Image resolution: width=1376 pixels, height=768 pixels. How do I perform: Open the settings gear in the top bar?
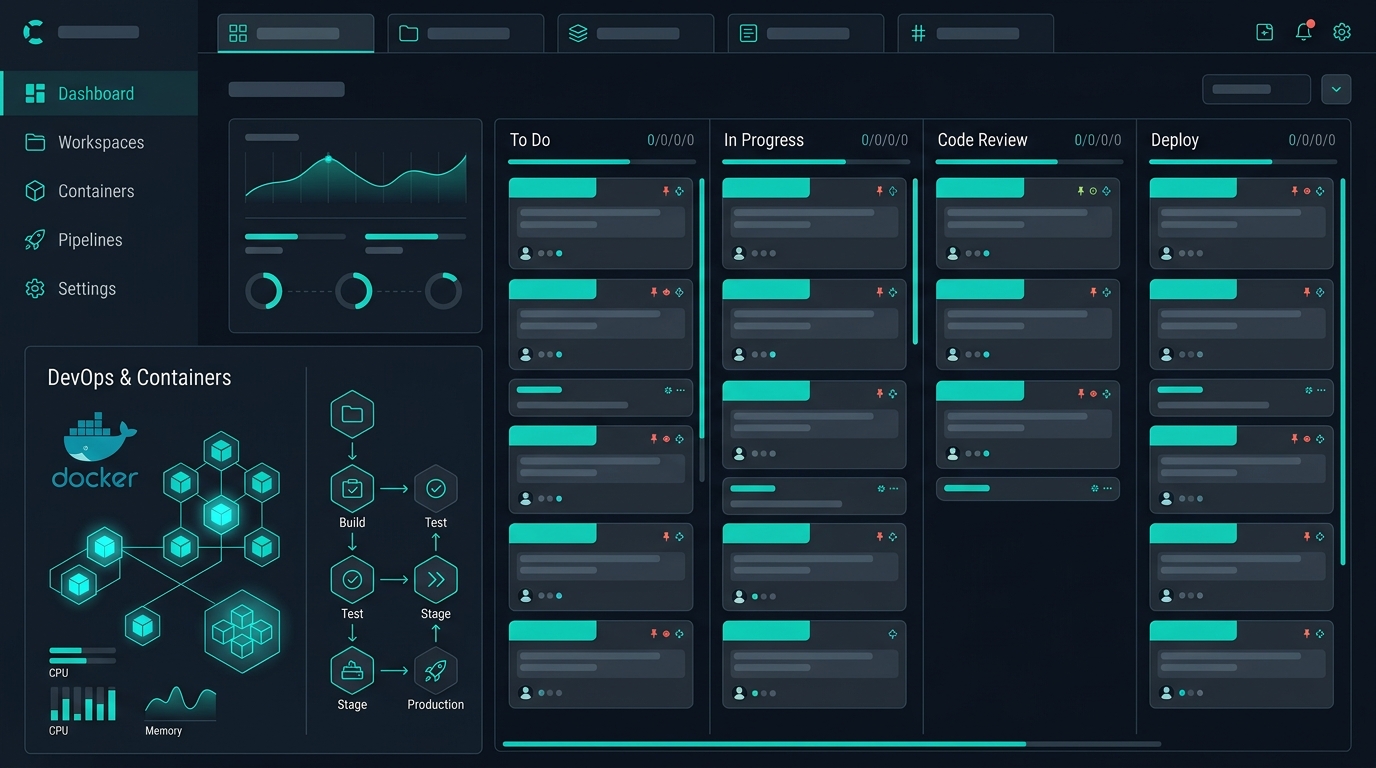click(x=1342, y=32)
